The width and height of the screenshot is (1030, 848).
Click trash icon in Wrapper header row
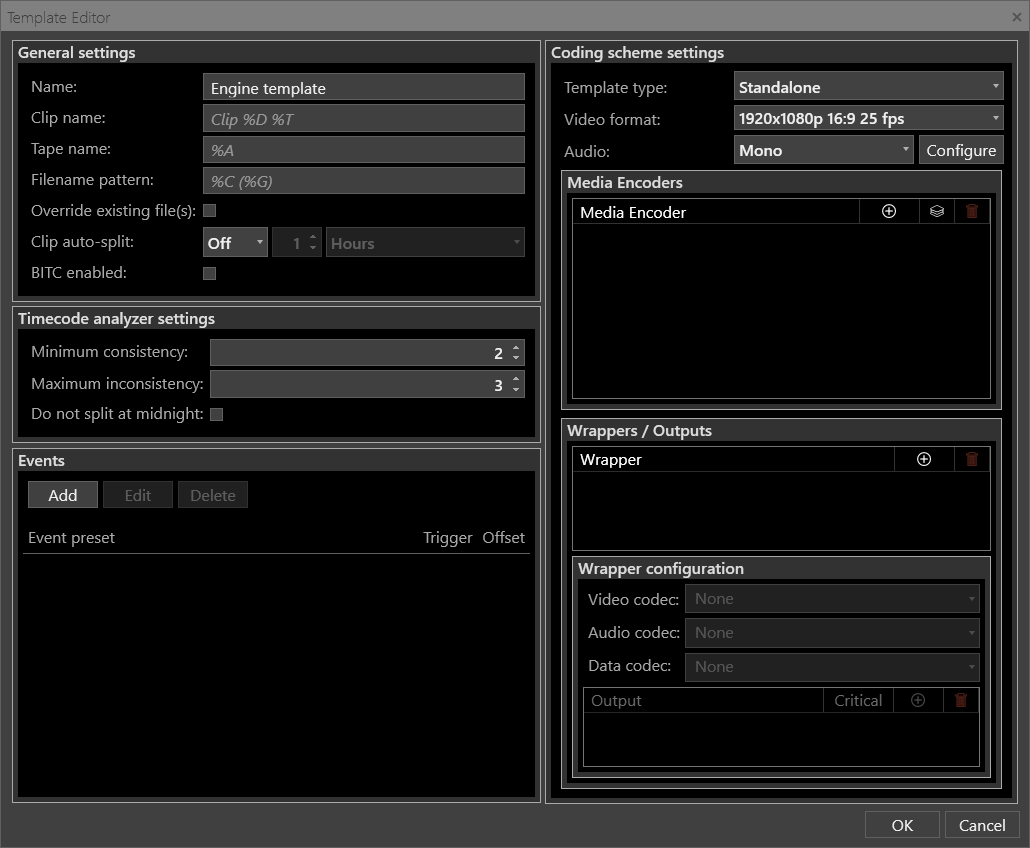click(x=971, y=459)
